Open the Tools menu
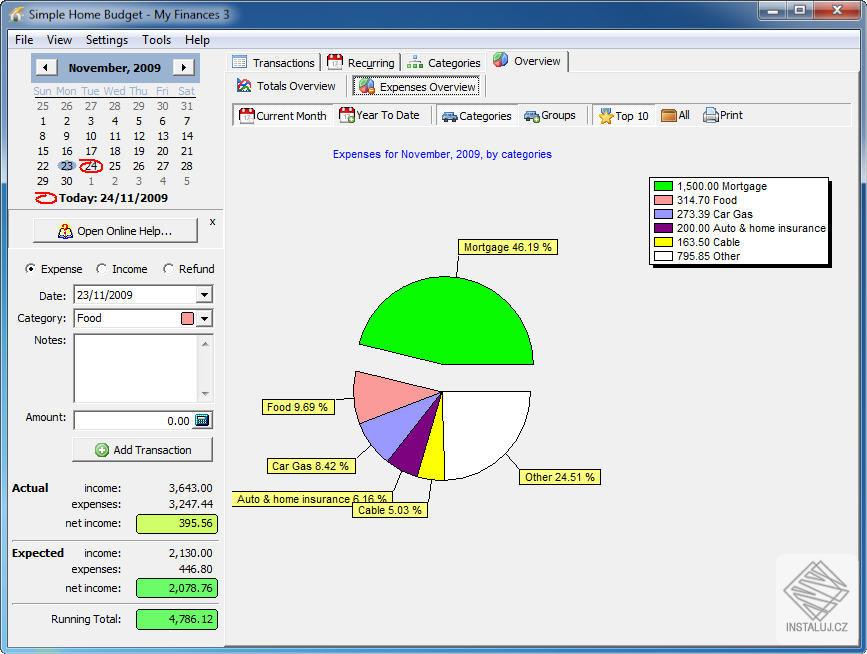Viewport: 867px width, 654px height. [x=156, y=40]
